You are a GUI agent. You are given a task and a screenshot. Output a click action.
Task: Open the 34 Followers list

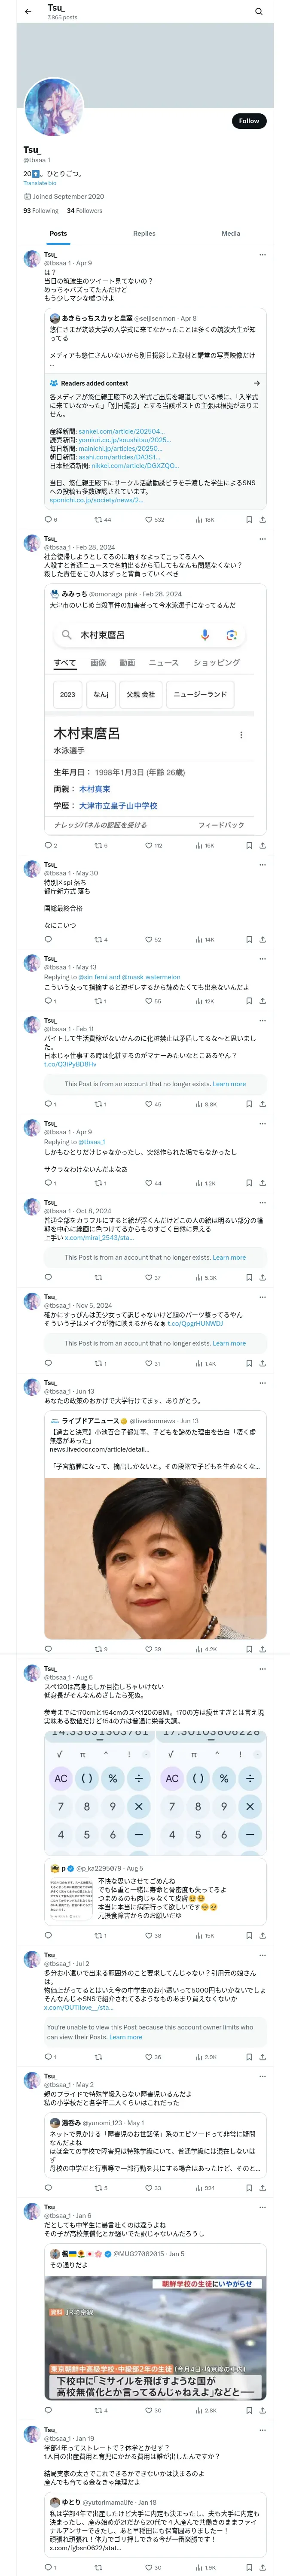[x=84, y=211]
